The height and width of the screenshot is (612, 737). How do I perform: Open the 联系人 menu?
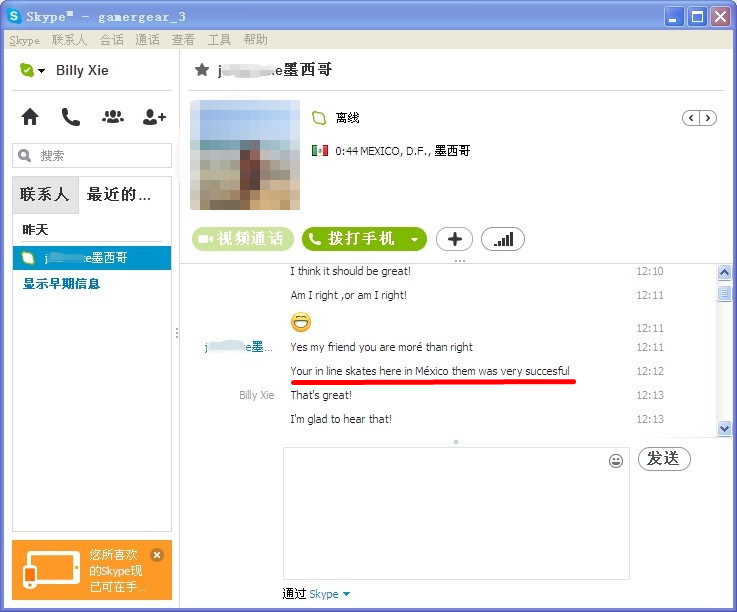(70, 40)
